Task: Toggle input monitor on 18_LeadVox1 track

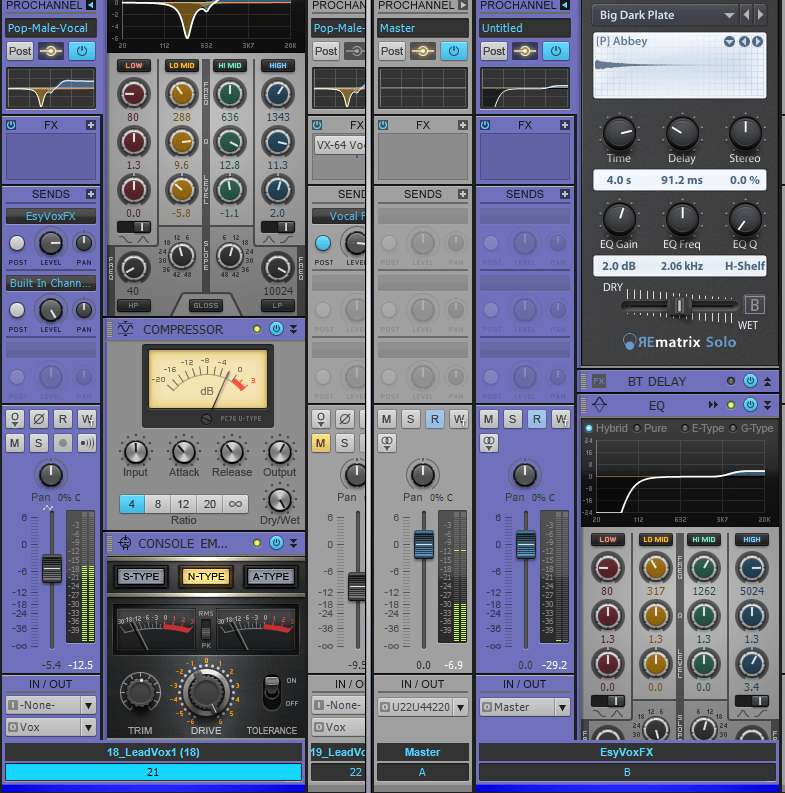Action: 86,443
